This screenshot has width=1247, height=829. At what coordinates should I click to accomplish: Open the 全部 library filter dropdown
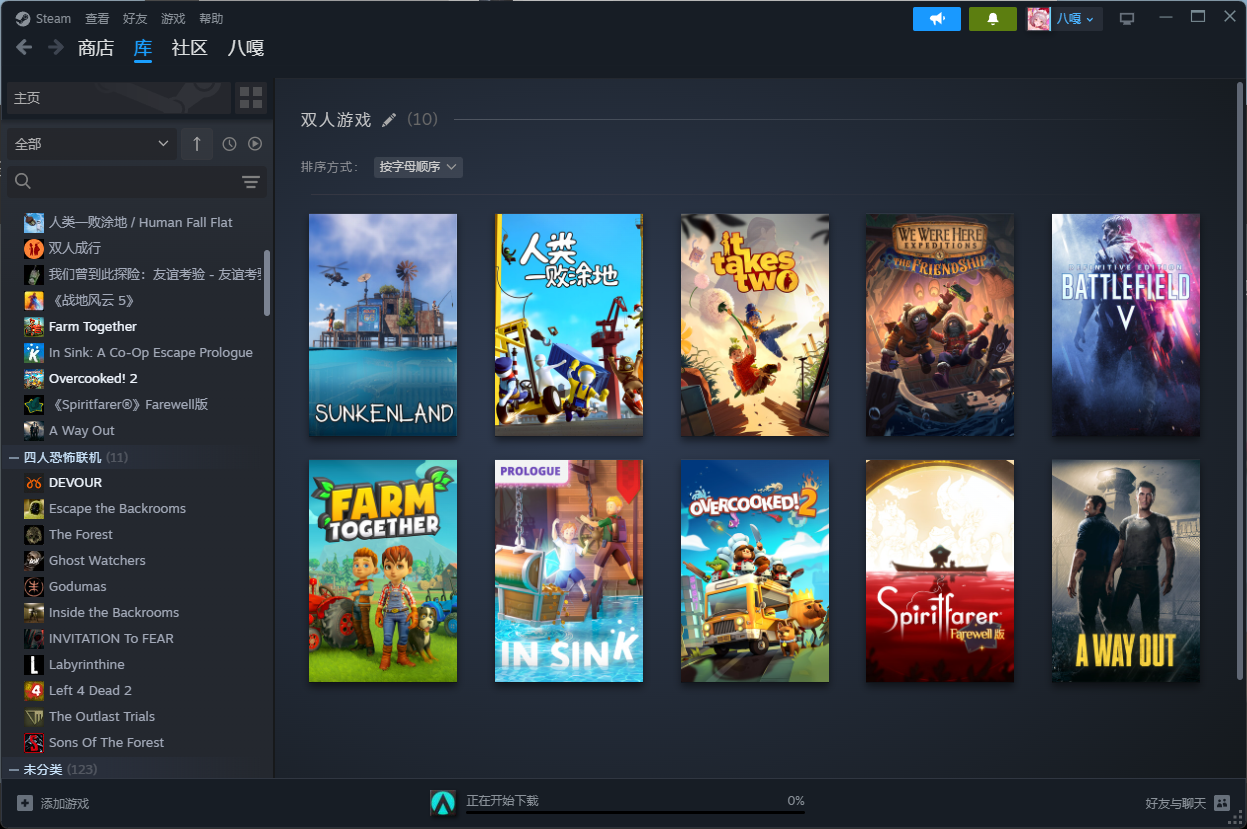pyautogui.click(x=92, y=144)
